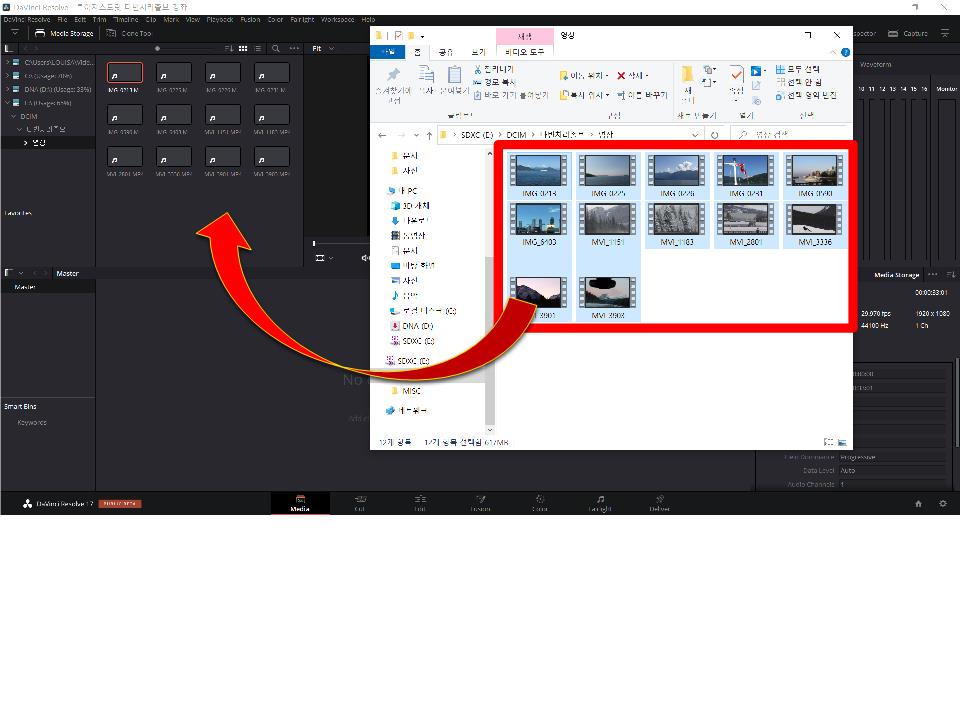Open Project Settings gear icon
Image resolution: width=960 pixels, height=720 pixels.
(x=943, y=503)
